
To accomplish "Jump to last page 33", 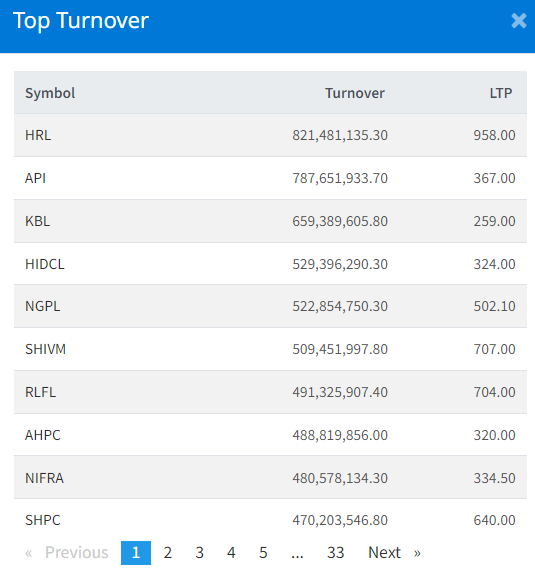I will (x=335, y=552).
